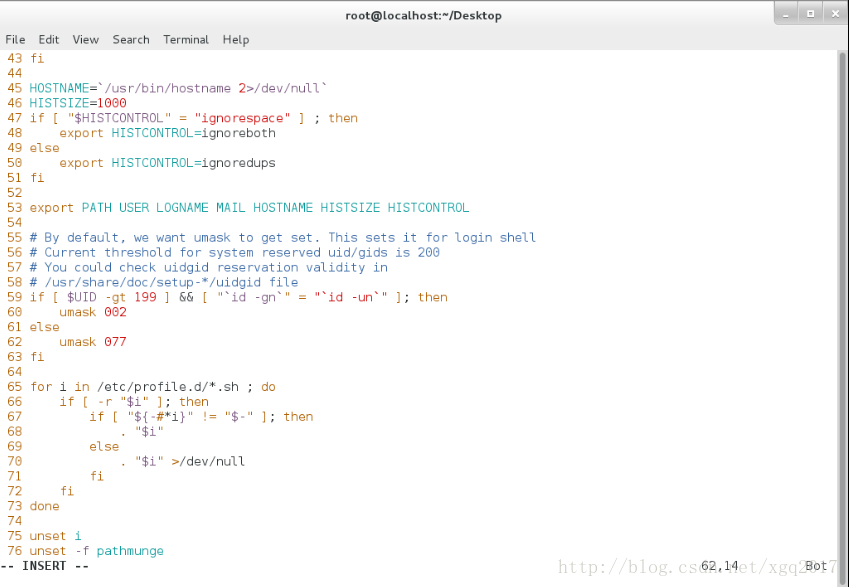Click the fi on line 72
This screenshot has width=849, height=587.
(x=67, y=491)
